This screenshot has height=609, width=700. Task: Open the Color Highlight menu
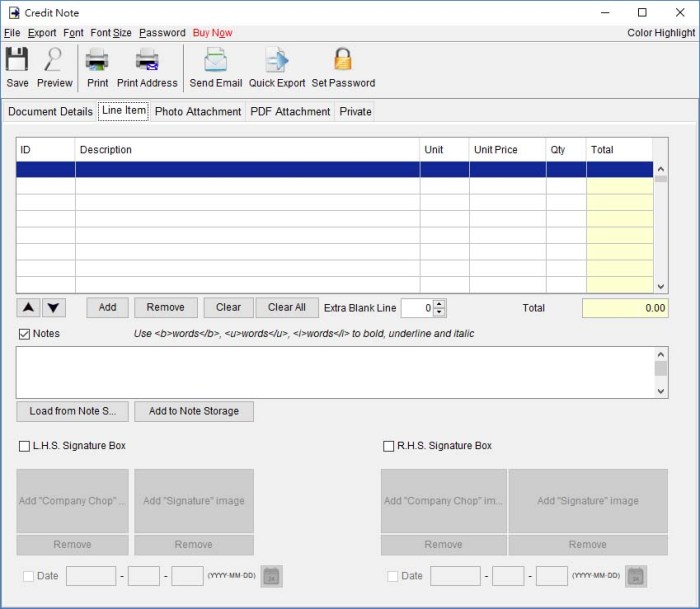(661, 33)
